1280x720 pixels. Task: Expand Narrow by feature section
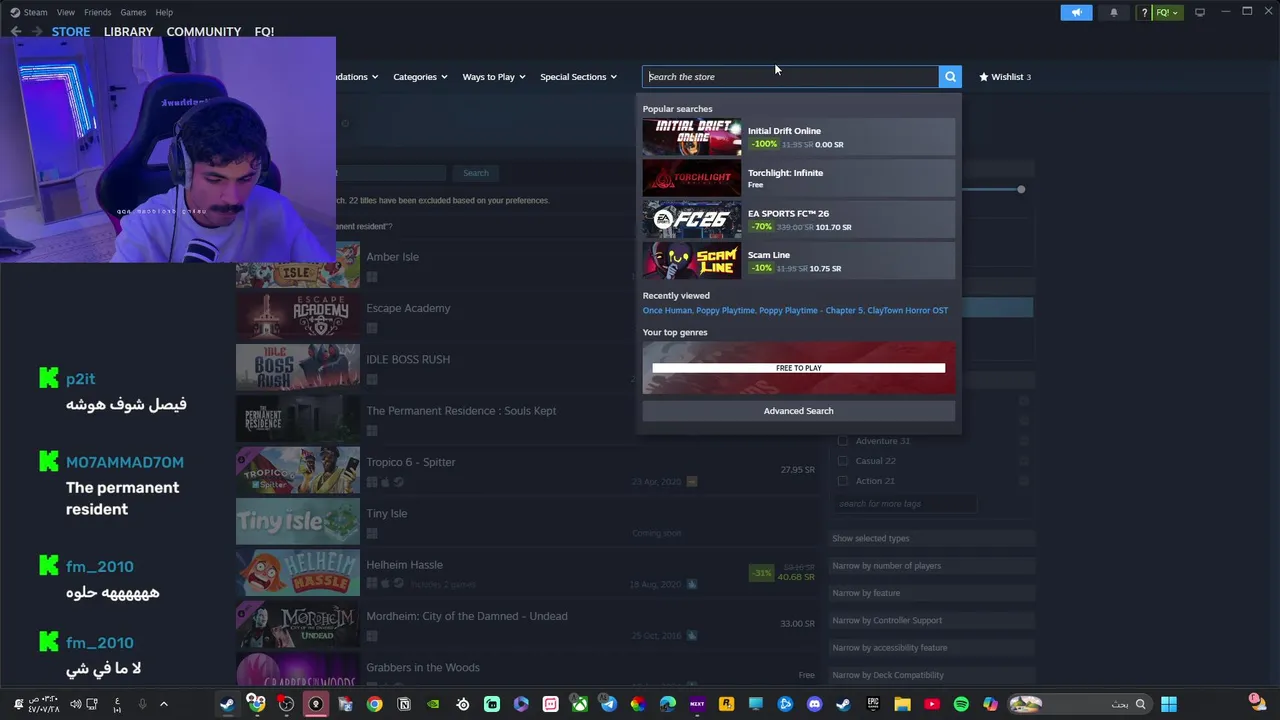click(x=930, y=593)
